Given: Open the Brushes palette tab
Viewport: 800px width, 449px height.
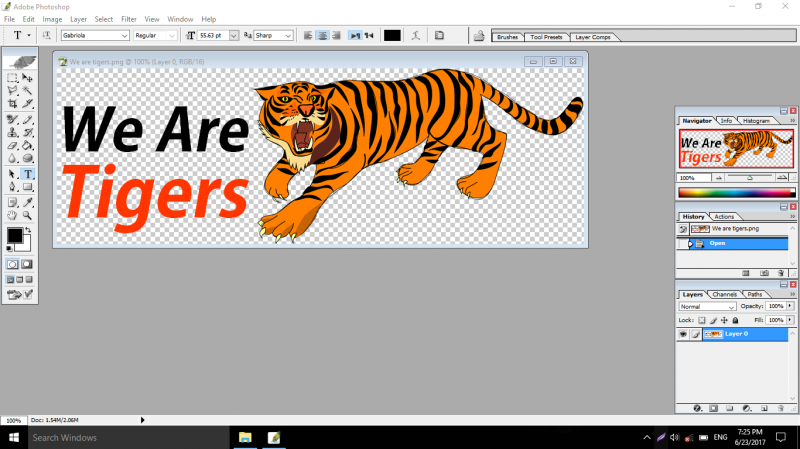Looking at the screenshot, I should coord(507,37).
